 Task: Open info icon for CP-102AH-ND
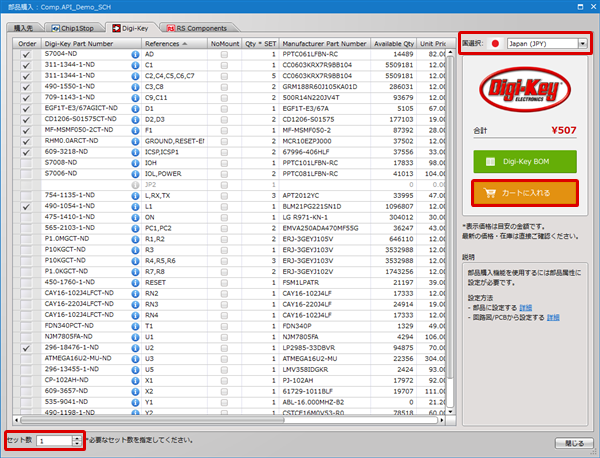tap(135, 381)
